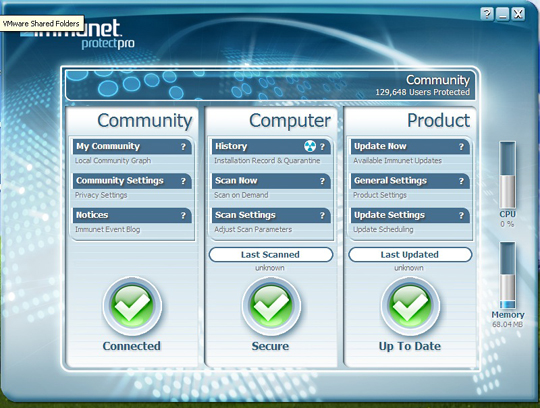The image size is (540, 408).
Task: Click the 68.04 MB memory value
Action: pyautogui.click(x=508, y=324)
